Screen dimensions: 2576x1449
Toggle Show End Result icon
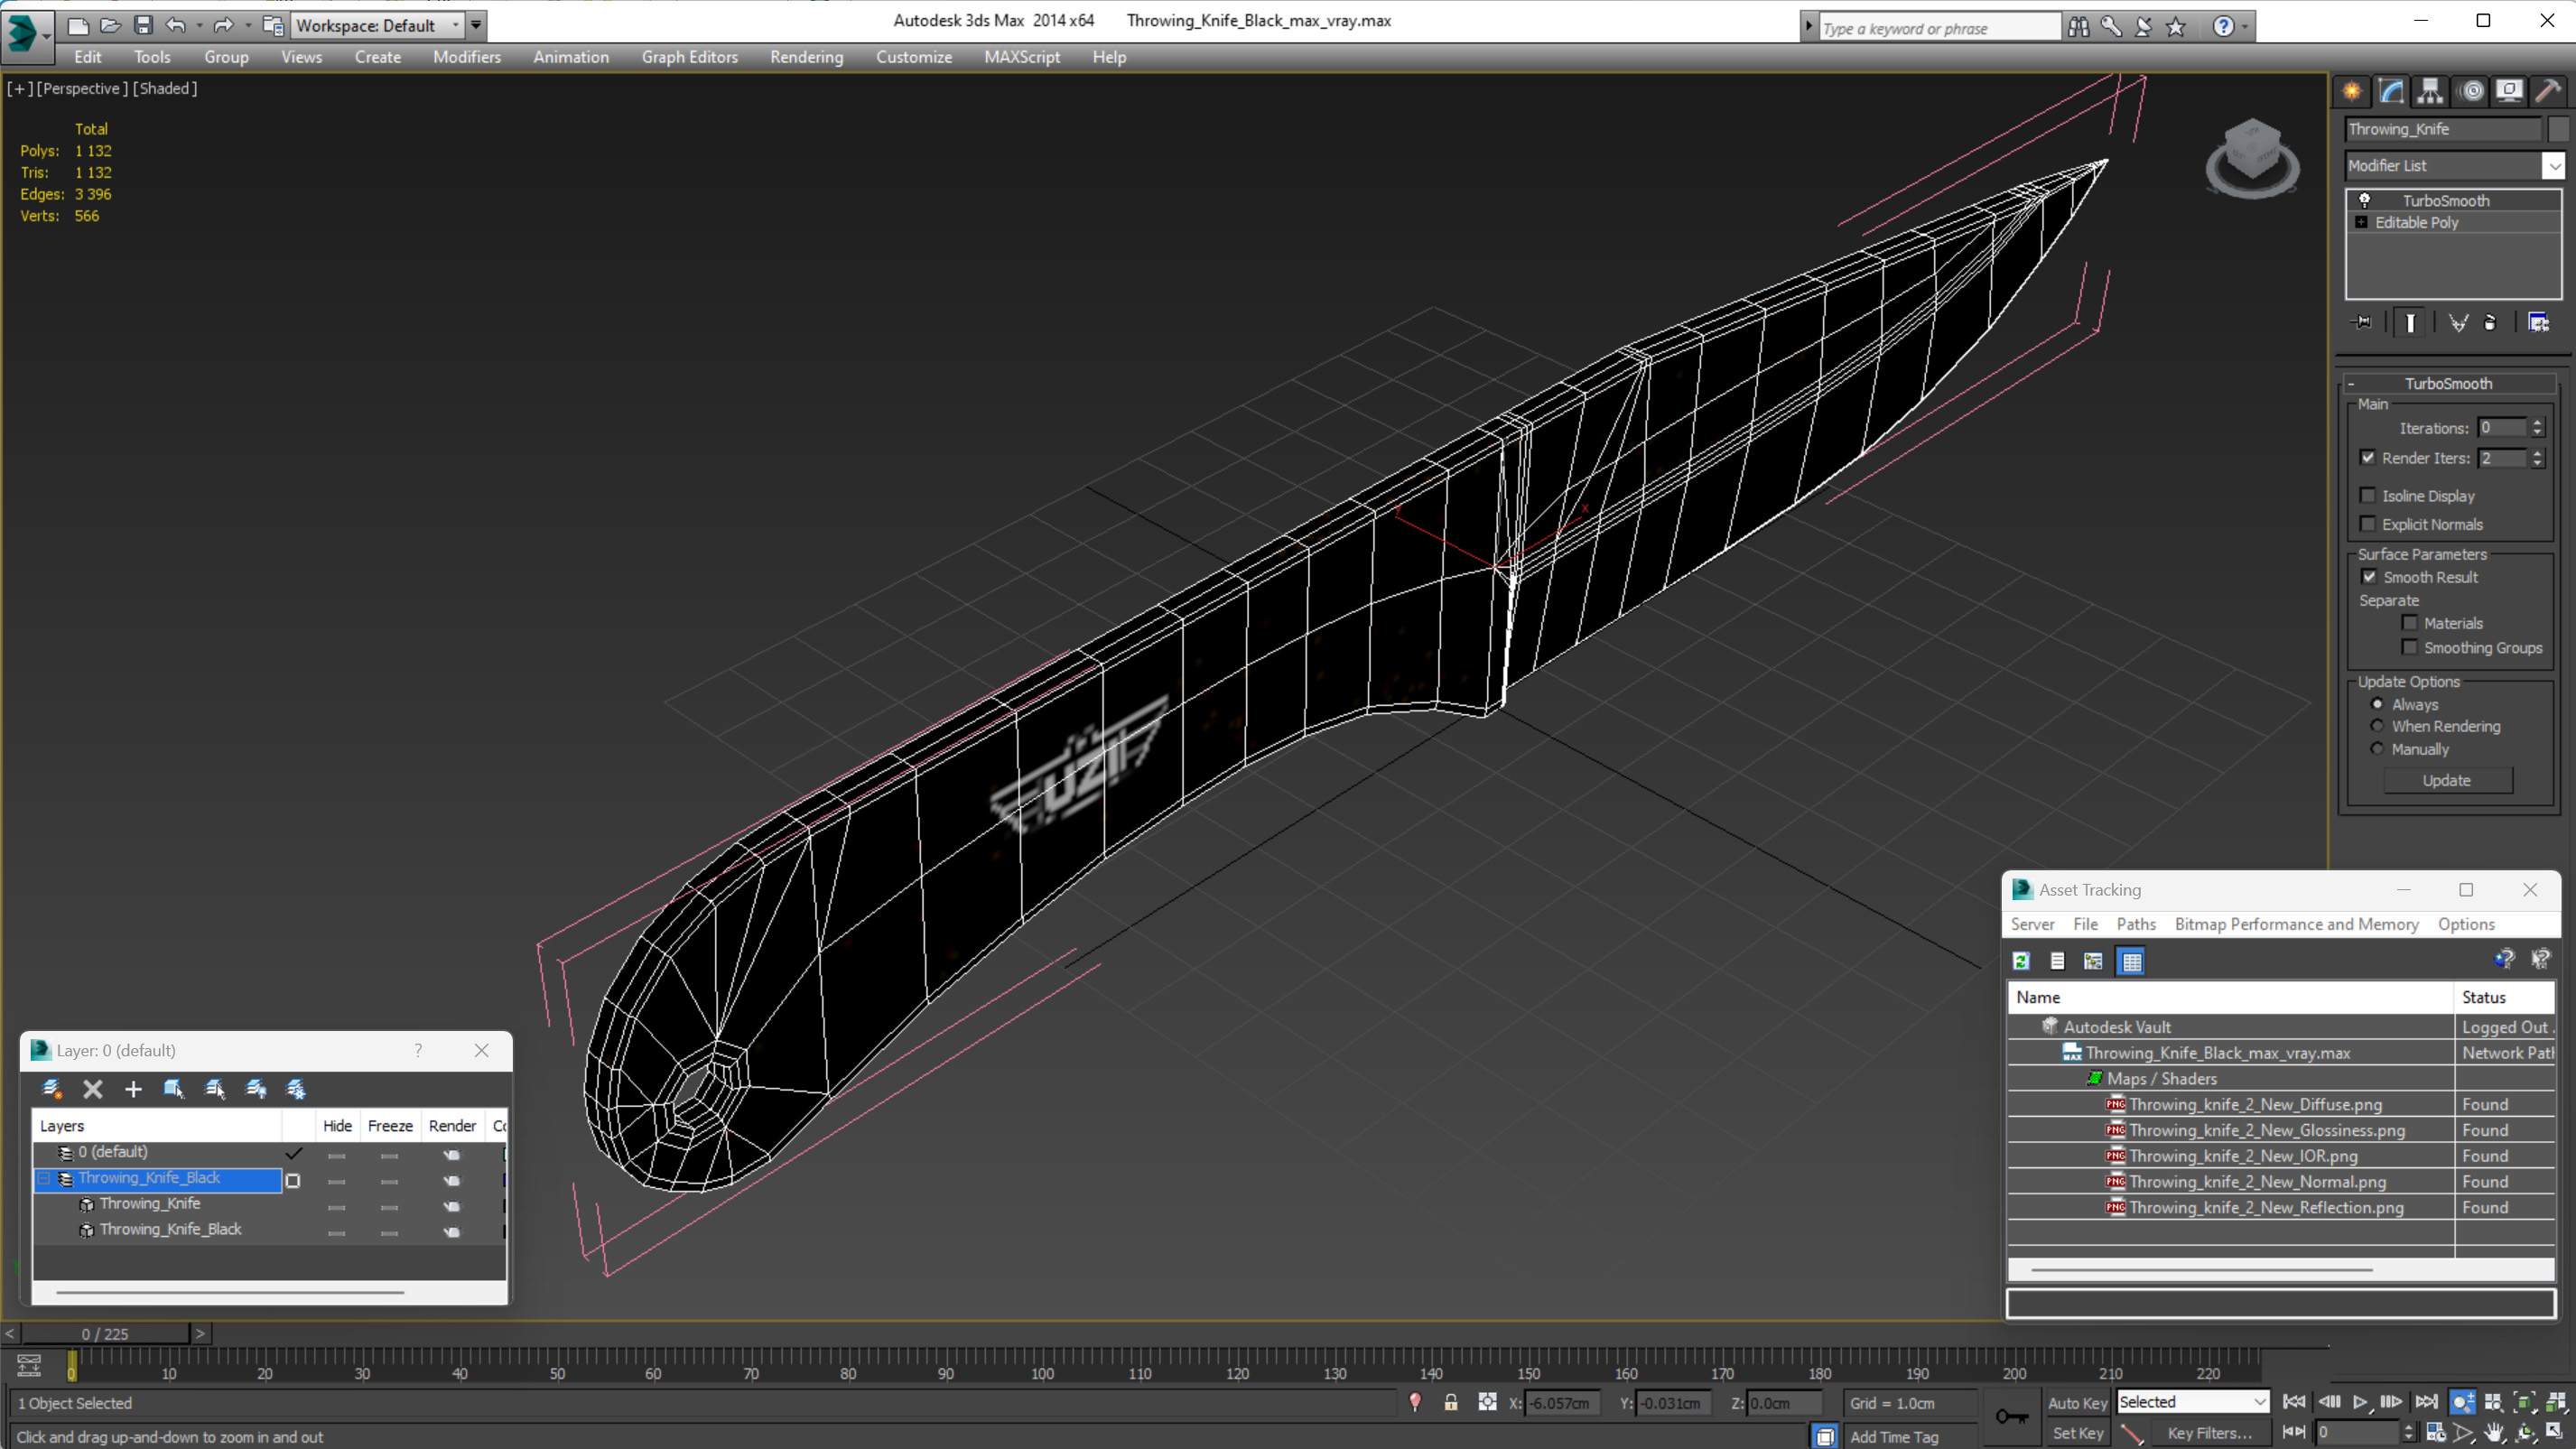[2411, 322]
